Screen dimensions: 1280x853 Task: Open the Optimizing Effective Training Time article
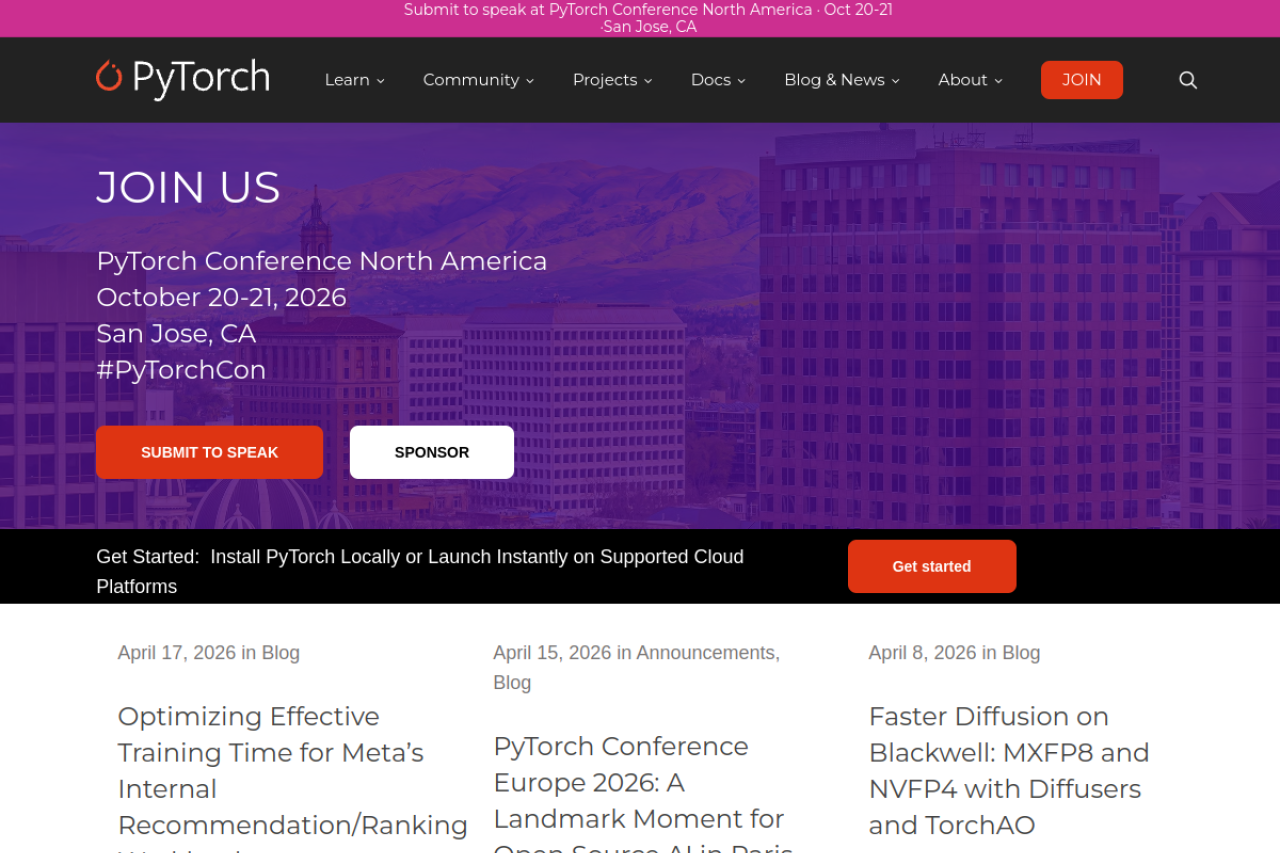(x=293, y=776)
